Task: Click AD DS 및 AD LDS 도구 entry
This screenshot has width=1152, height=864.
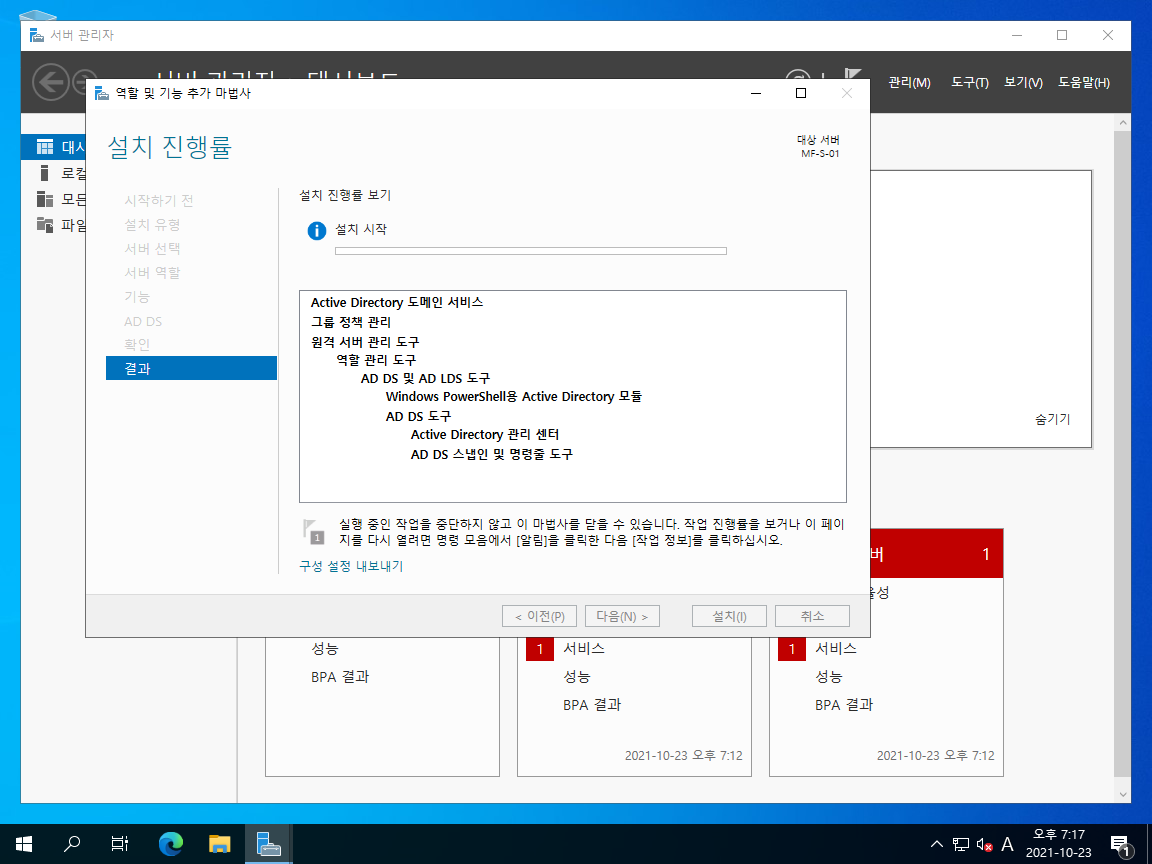Action: point(425,378)
